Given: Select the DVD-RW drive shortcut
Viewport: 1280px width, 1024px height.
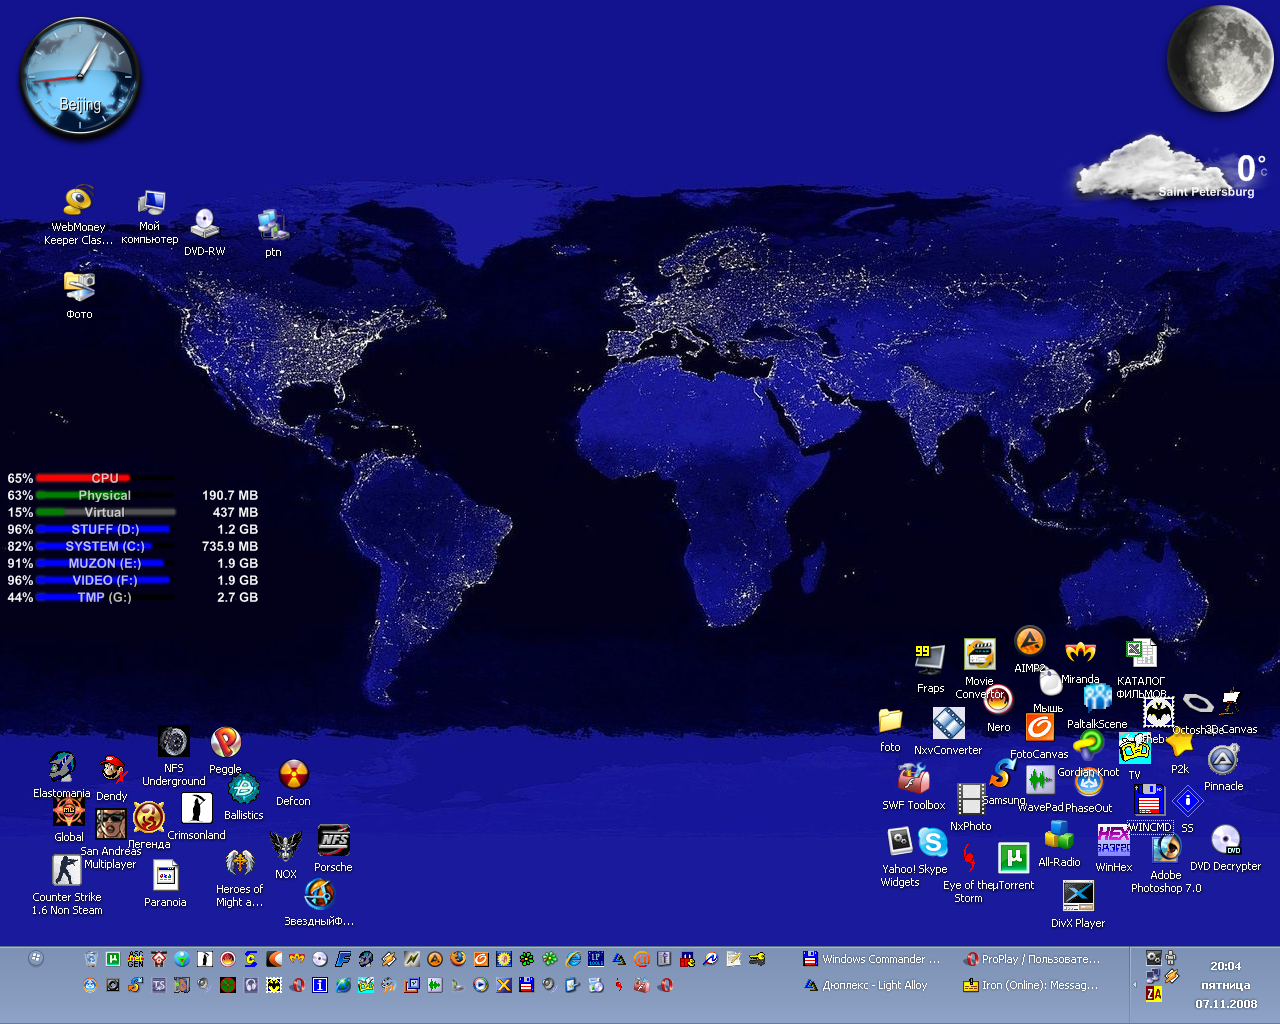Looking at the screenshot, I should [x=204, y=225].
